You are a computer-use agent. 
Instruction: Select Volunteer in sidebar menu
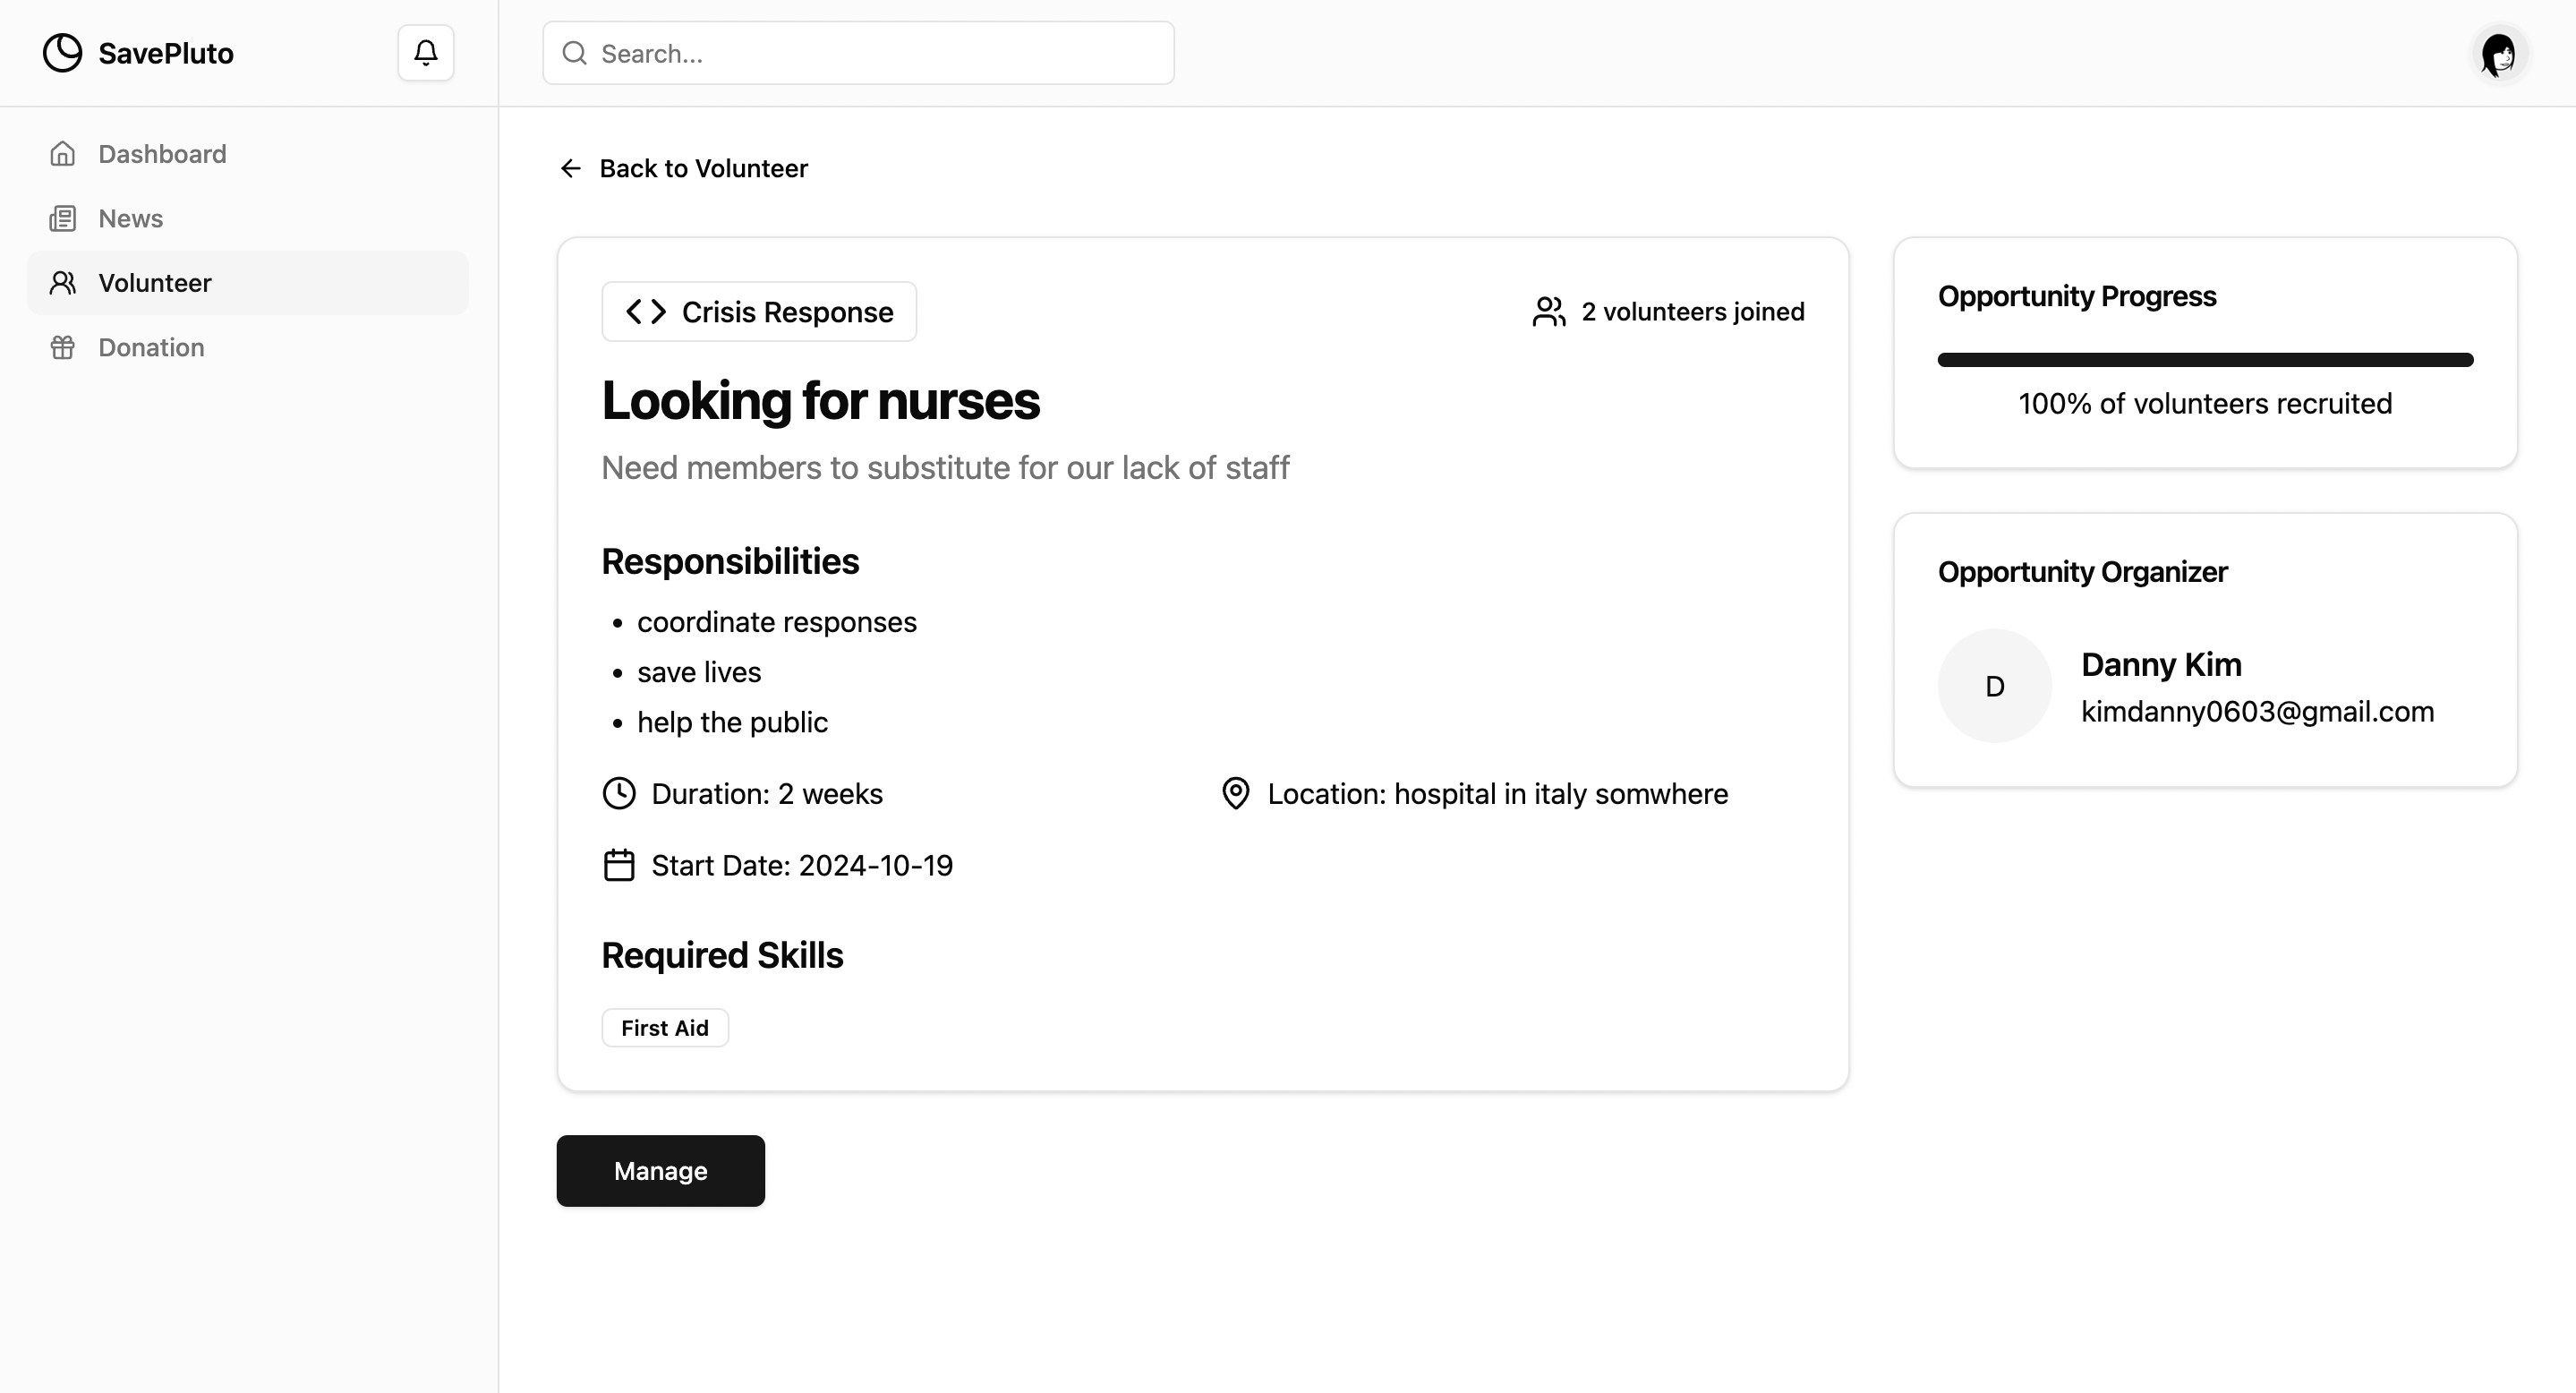point(155,283)
